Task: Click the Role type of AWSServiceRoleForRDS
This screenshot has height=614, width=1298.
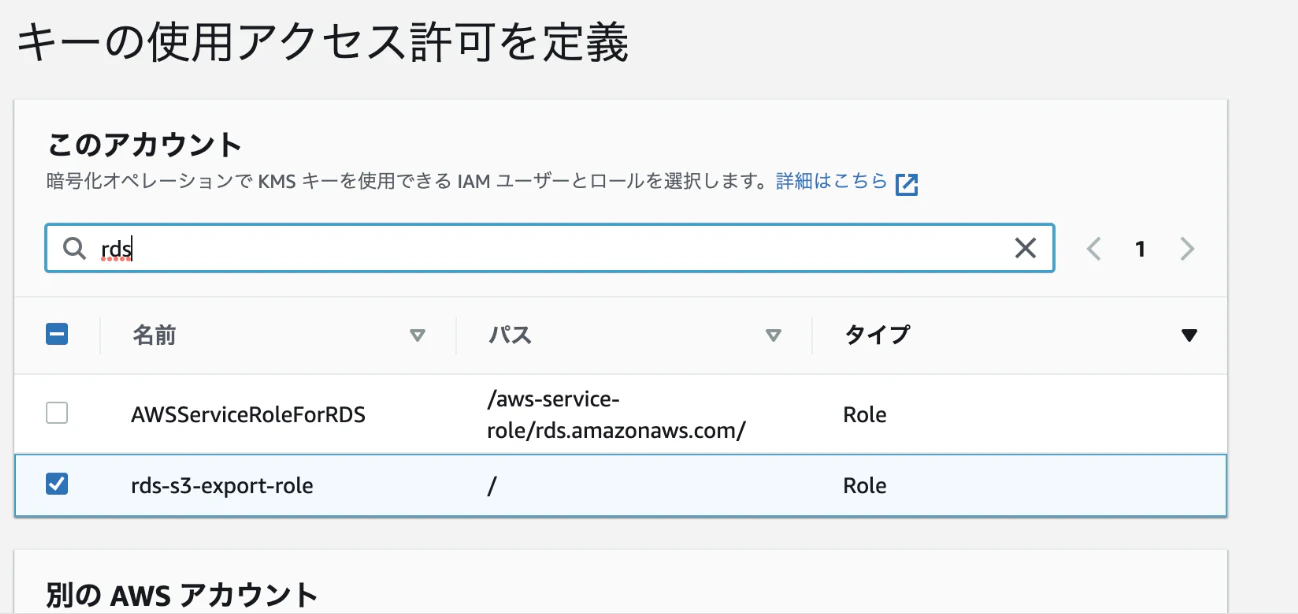Action: [x=865, y=414]
